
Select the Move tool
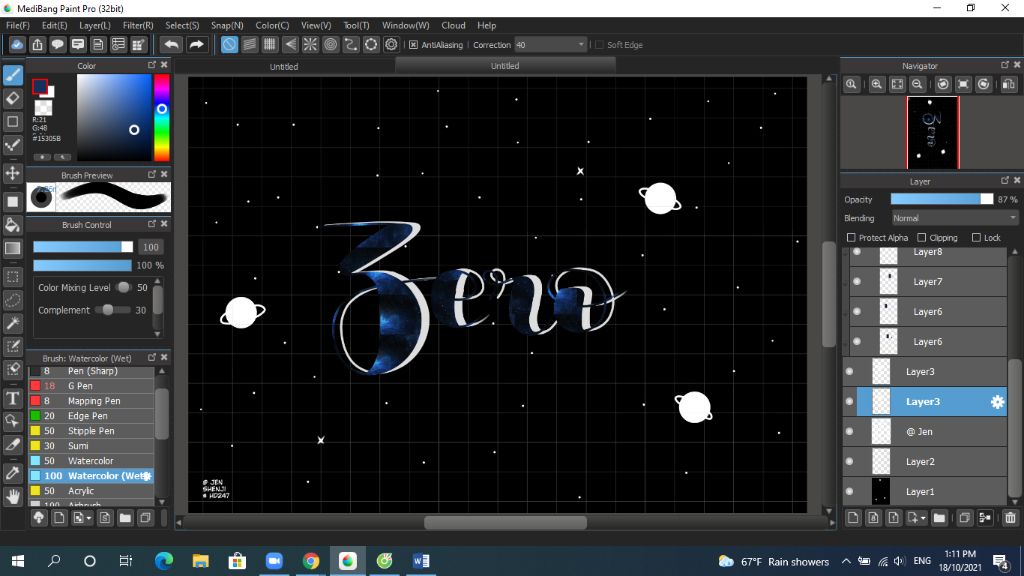click(x=13, y=173)
